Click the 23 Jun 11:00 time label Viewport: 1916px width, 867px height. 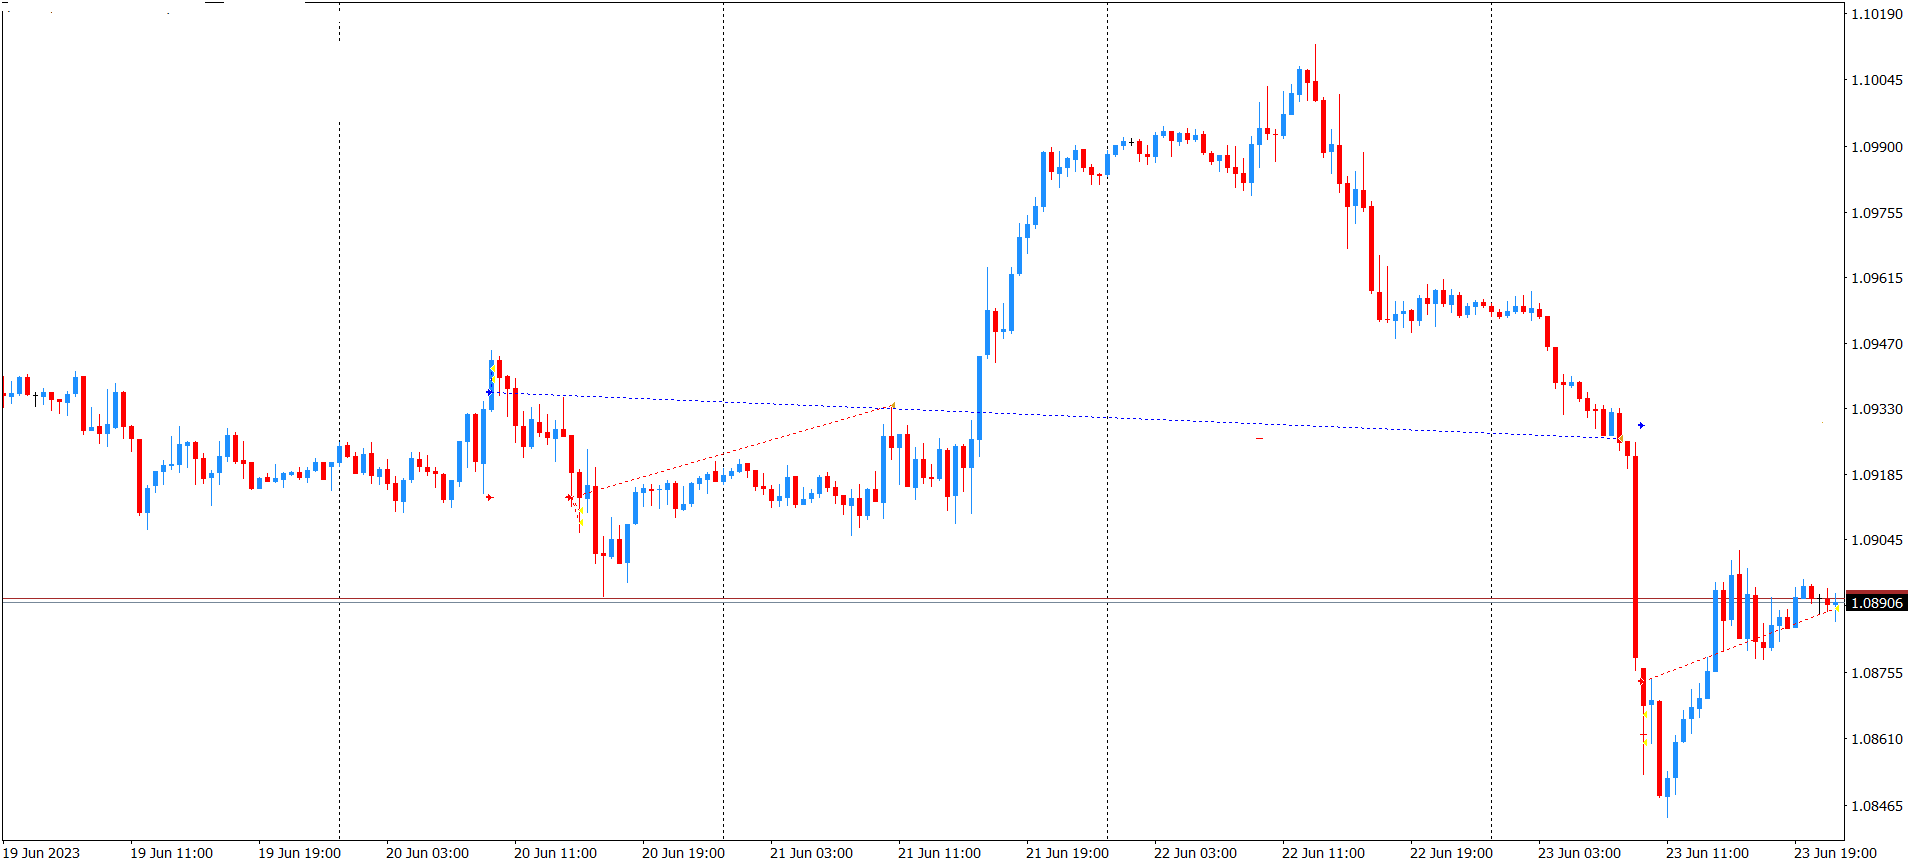[1707, 853]
